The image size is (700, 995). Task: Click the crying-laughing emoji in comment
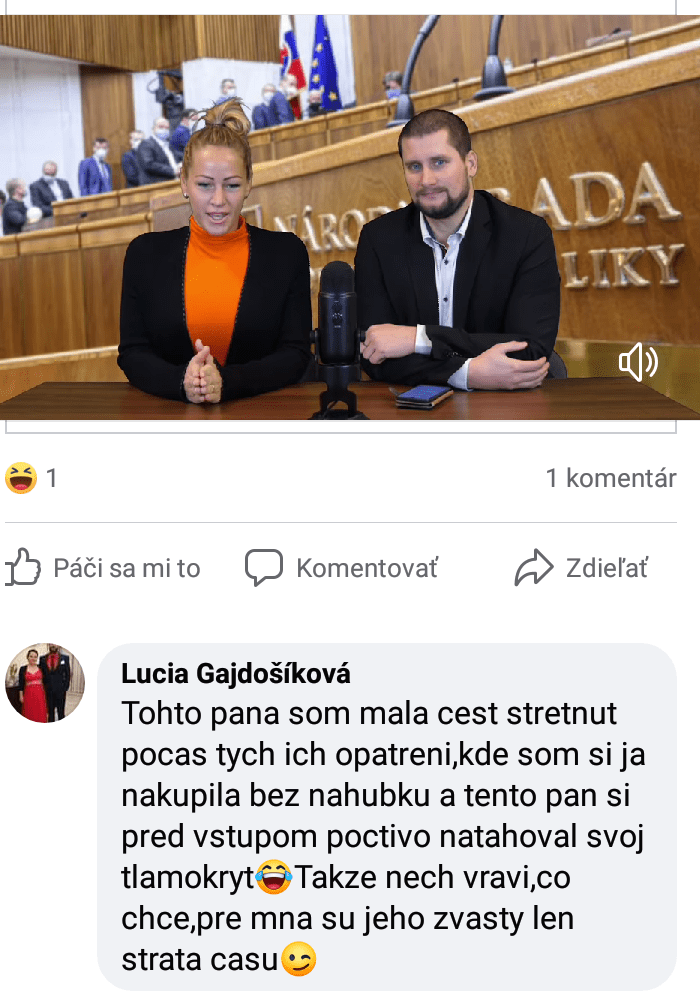(x=274, y=877)
